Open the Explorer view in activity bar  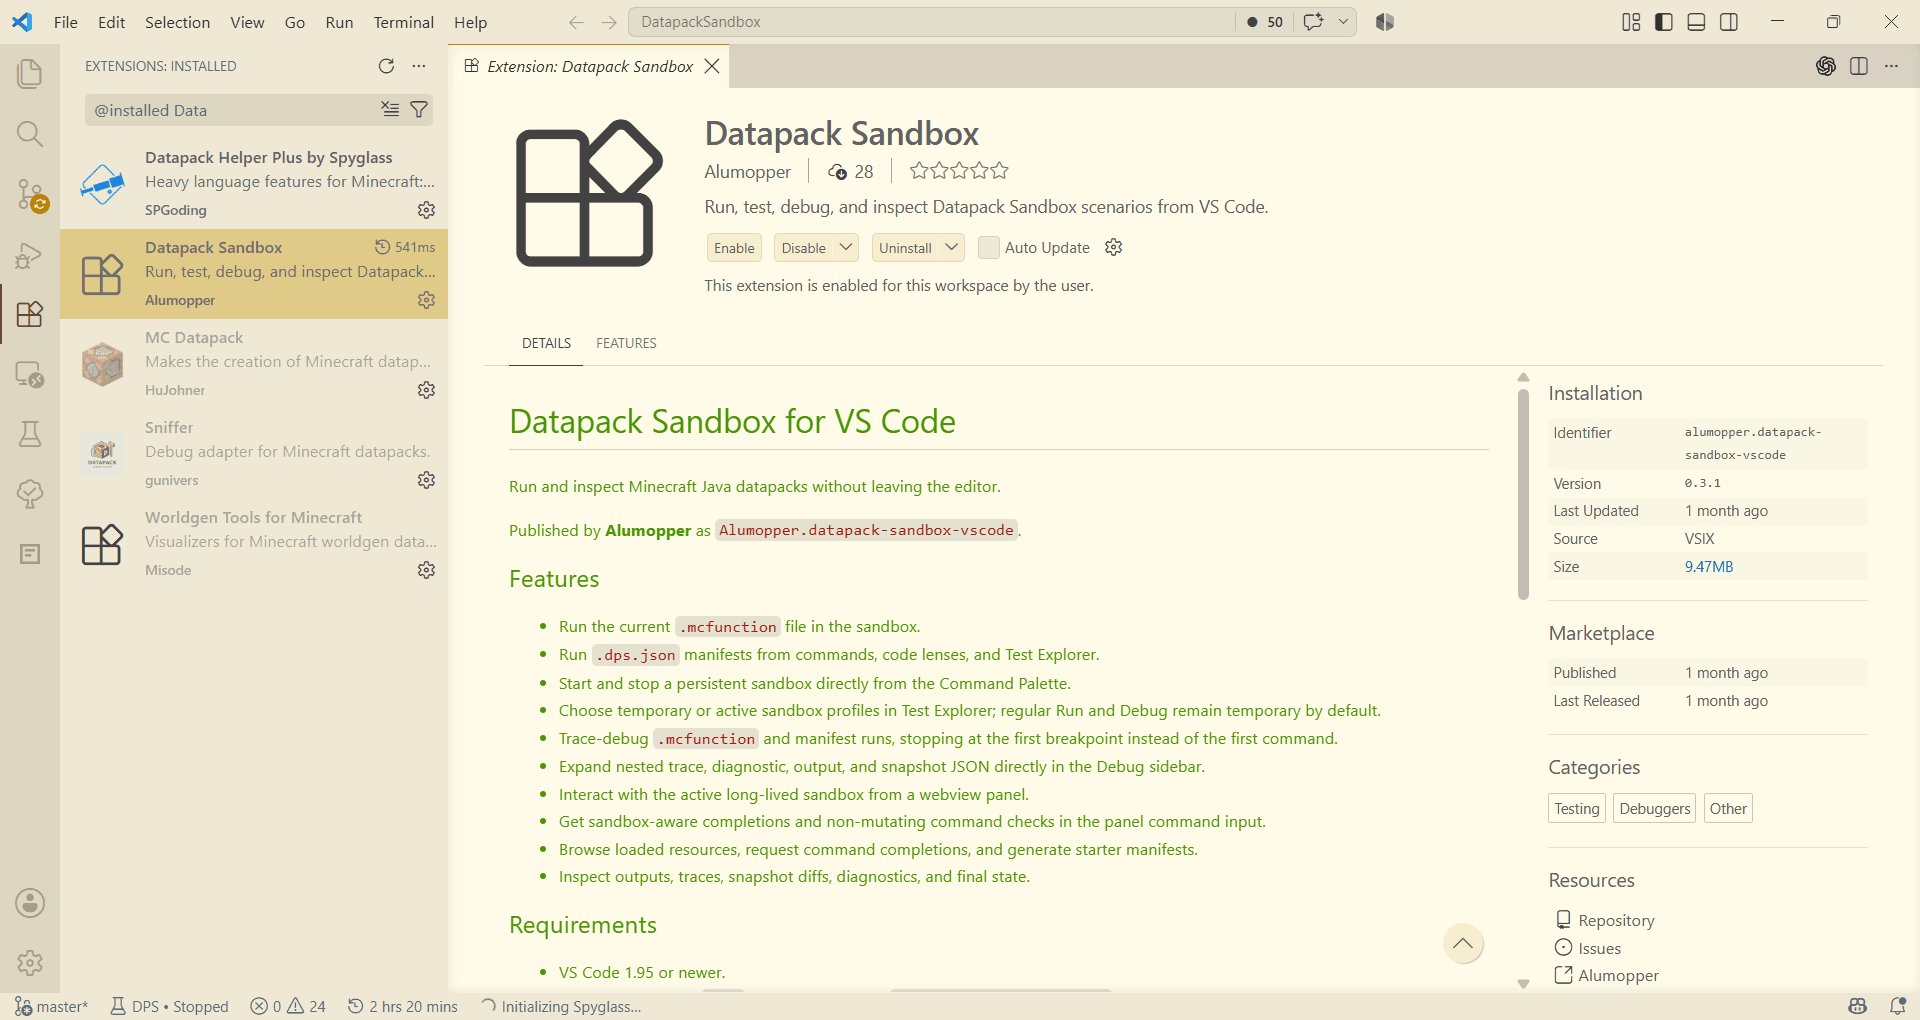tap(30, 74)
